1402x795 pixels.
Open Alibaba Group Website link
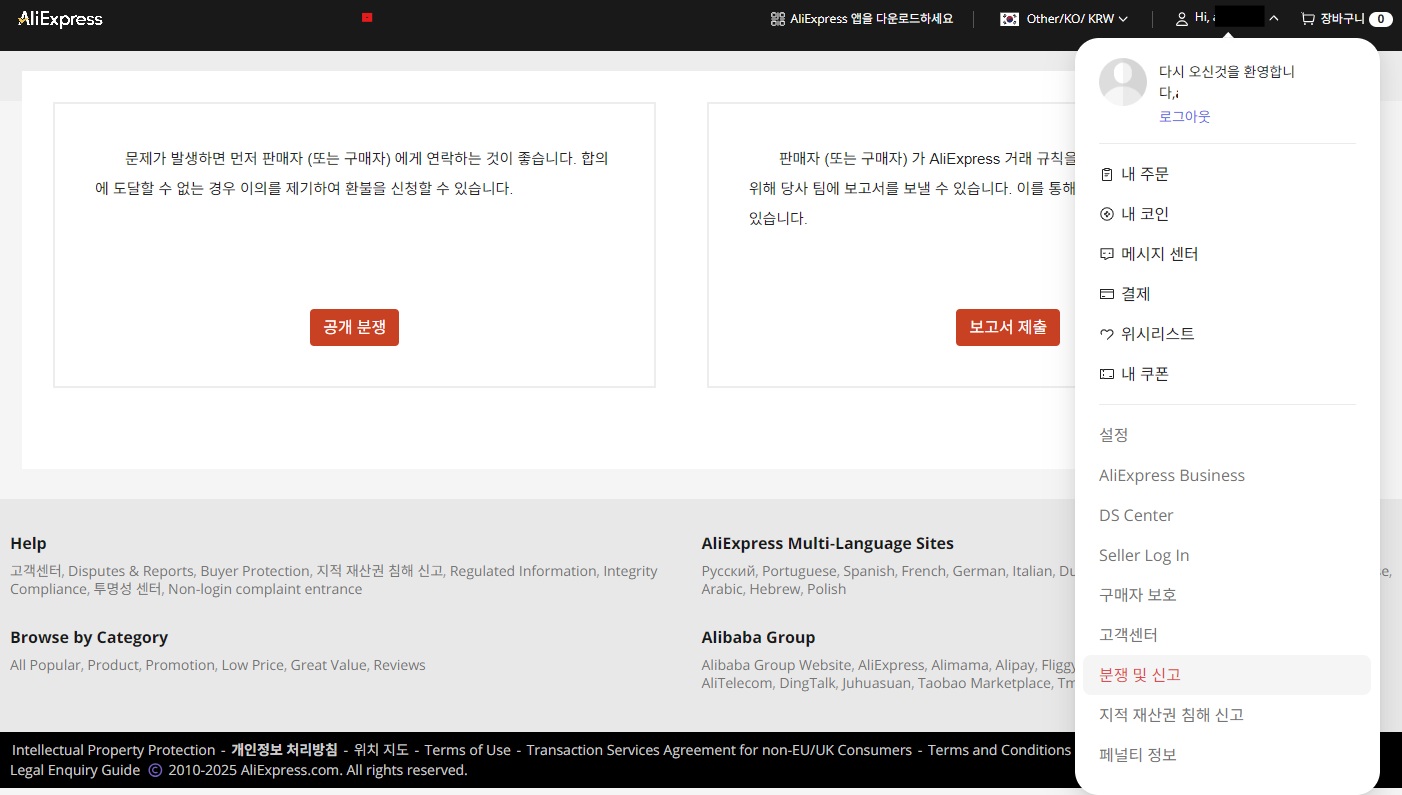776,665
